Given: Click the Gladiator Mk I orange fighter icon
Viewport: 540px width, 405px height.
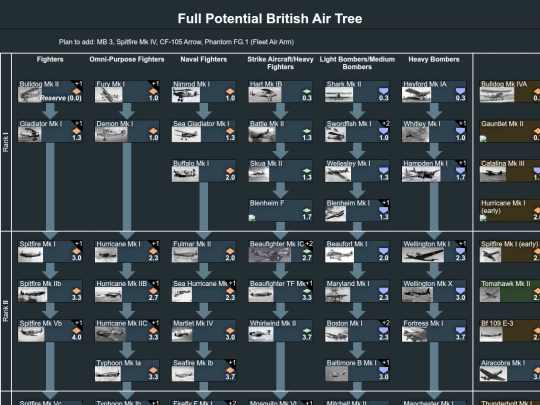Looking at the screenshot, I should pos(76,131).
